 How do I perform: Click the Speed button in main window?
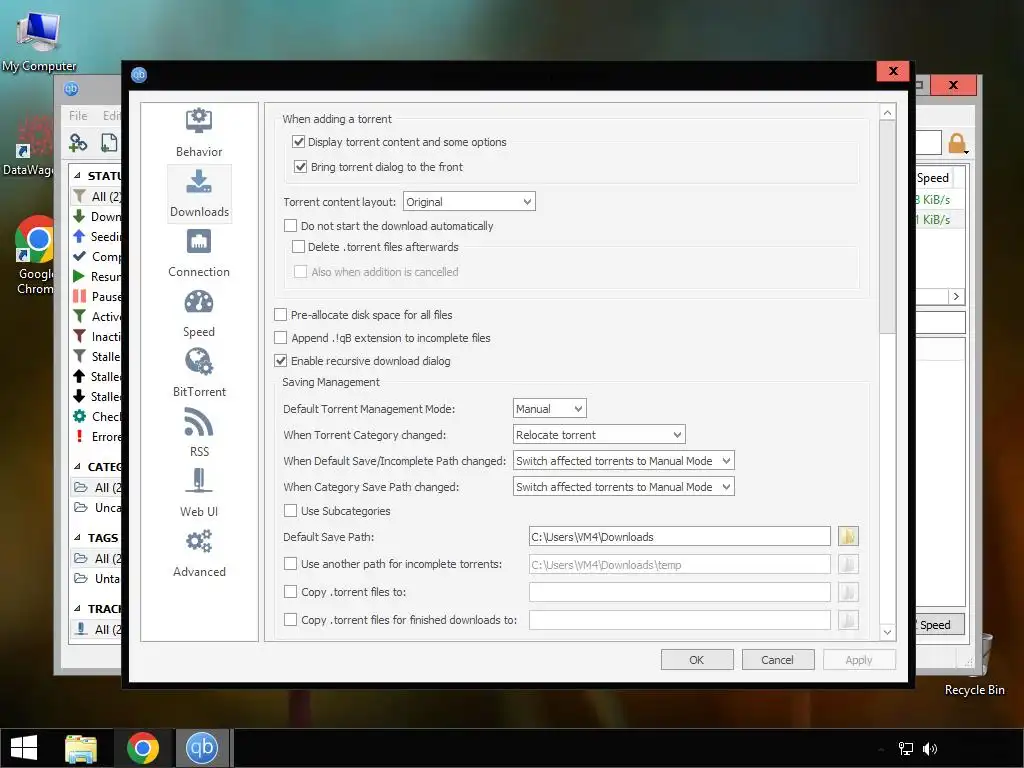(938, 625)
